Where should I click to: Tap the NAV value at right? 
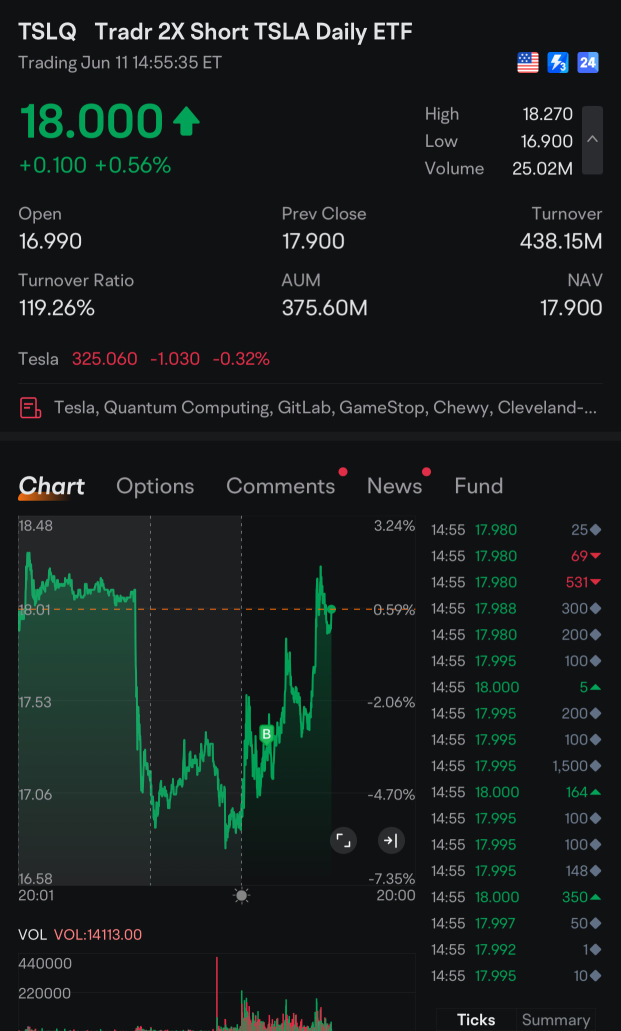[571, 308]
